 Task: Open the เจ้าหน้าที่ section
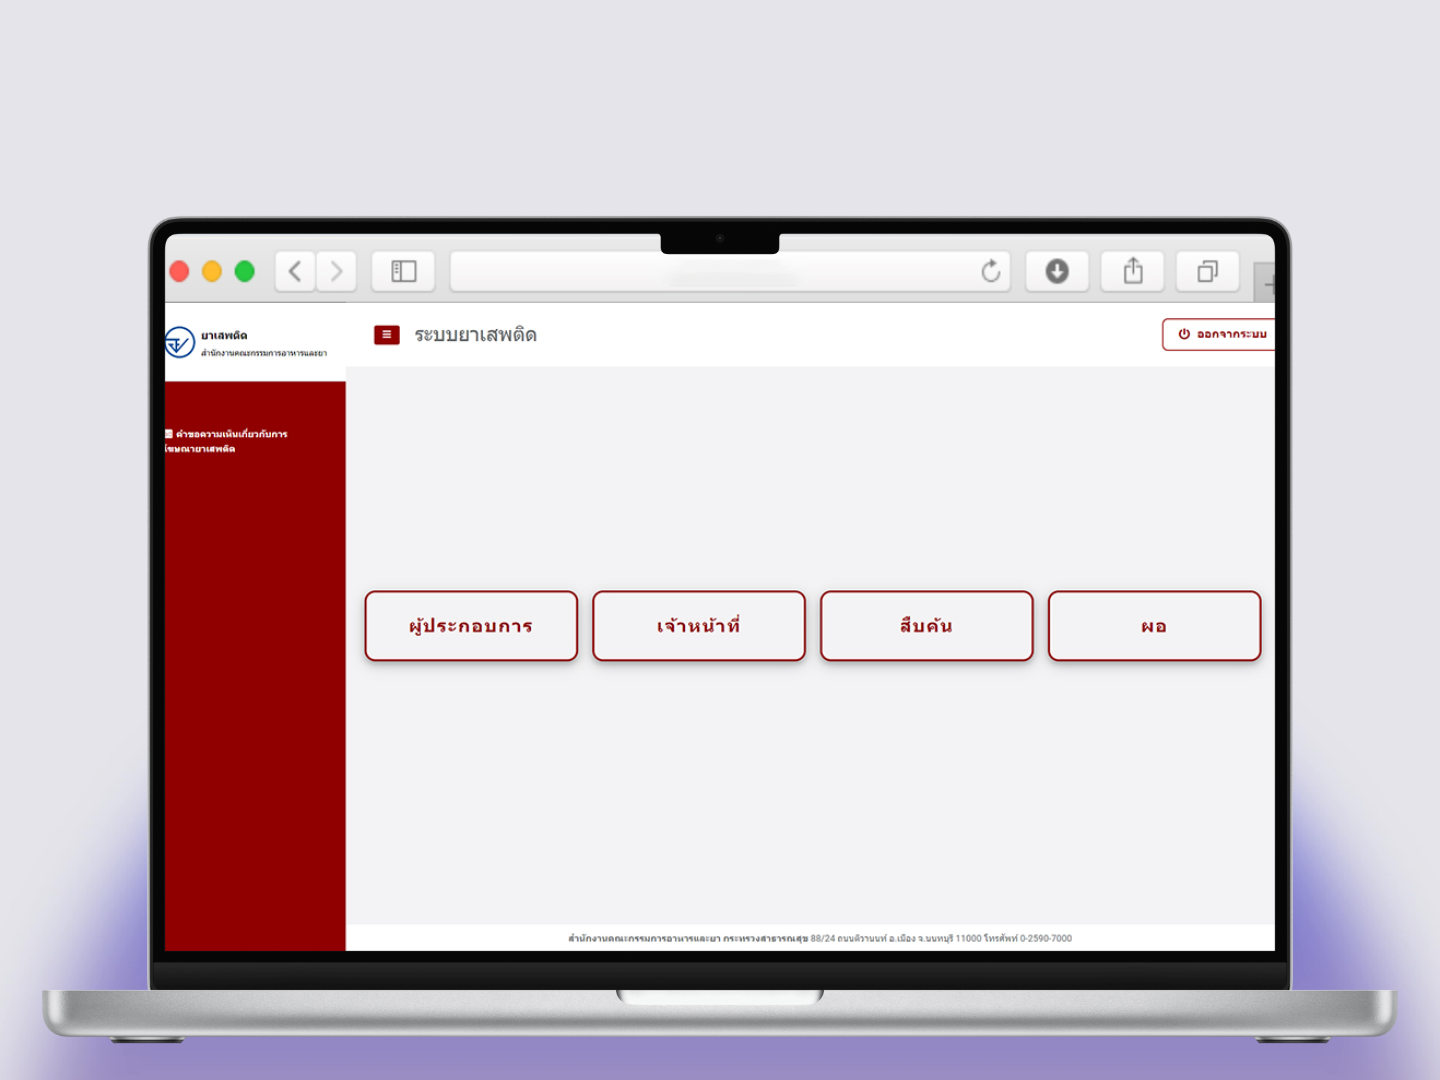click(x=698, y=626)
